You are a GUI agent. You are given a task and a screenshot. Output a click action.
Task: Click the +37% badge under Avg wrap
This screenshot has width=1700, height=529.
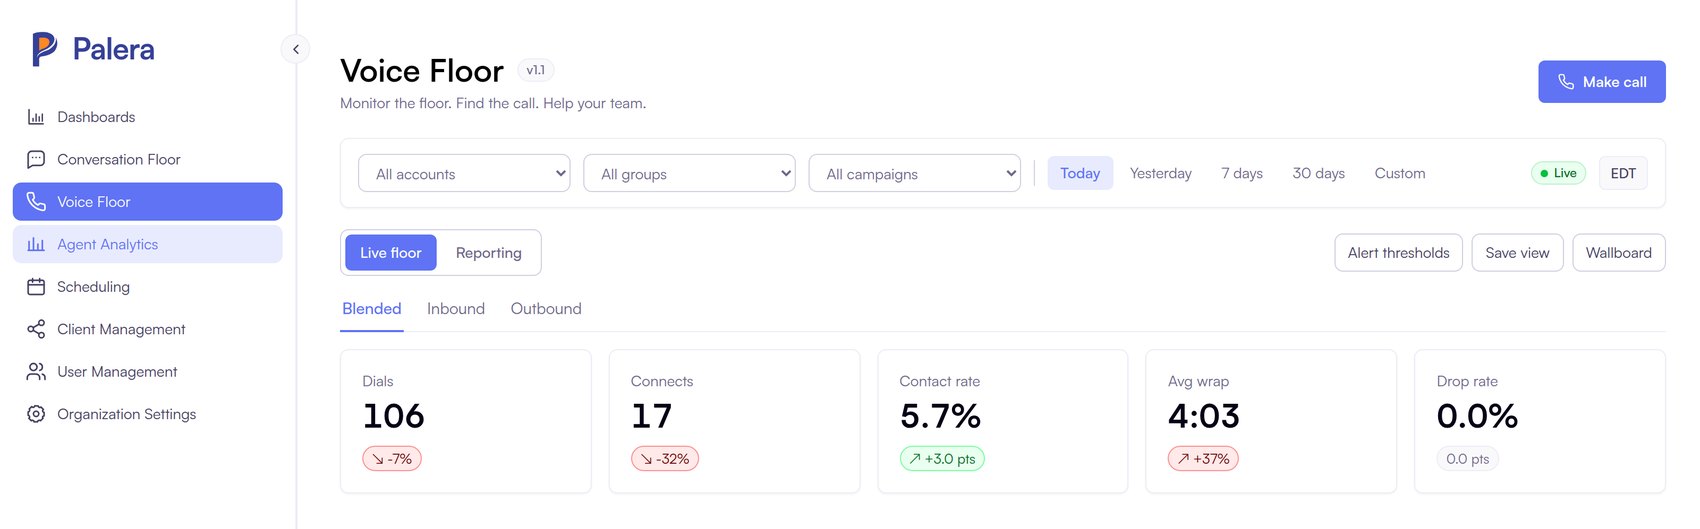[1203, 459]
